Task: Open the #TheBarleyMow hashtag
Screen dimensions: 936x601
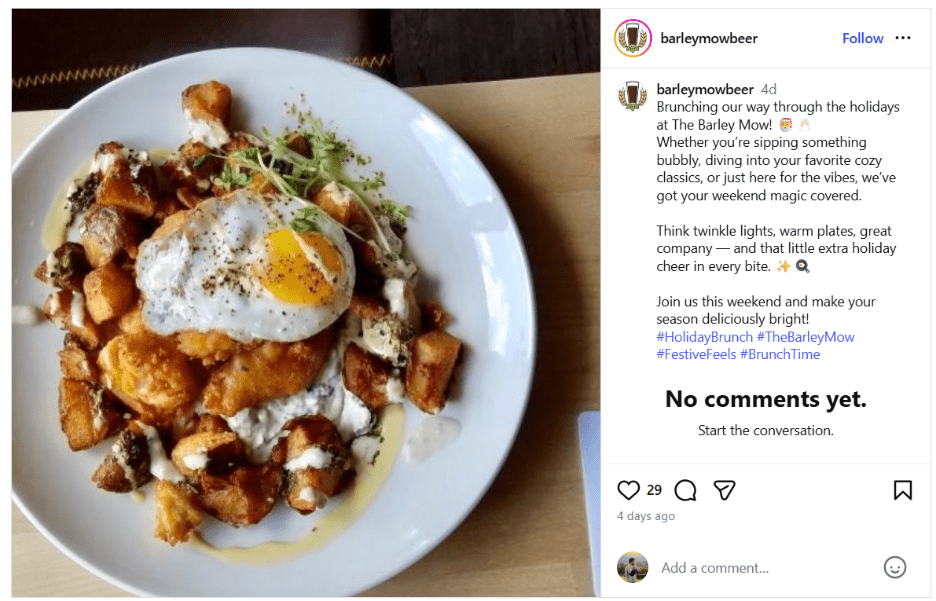Action: click(x=806, y=337)
